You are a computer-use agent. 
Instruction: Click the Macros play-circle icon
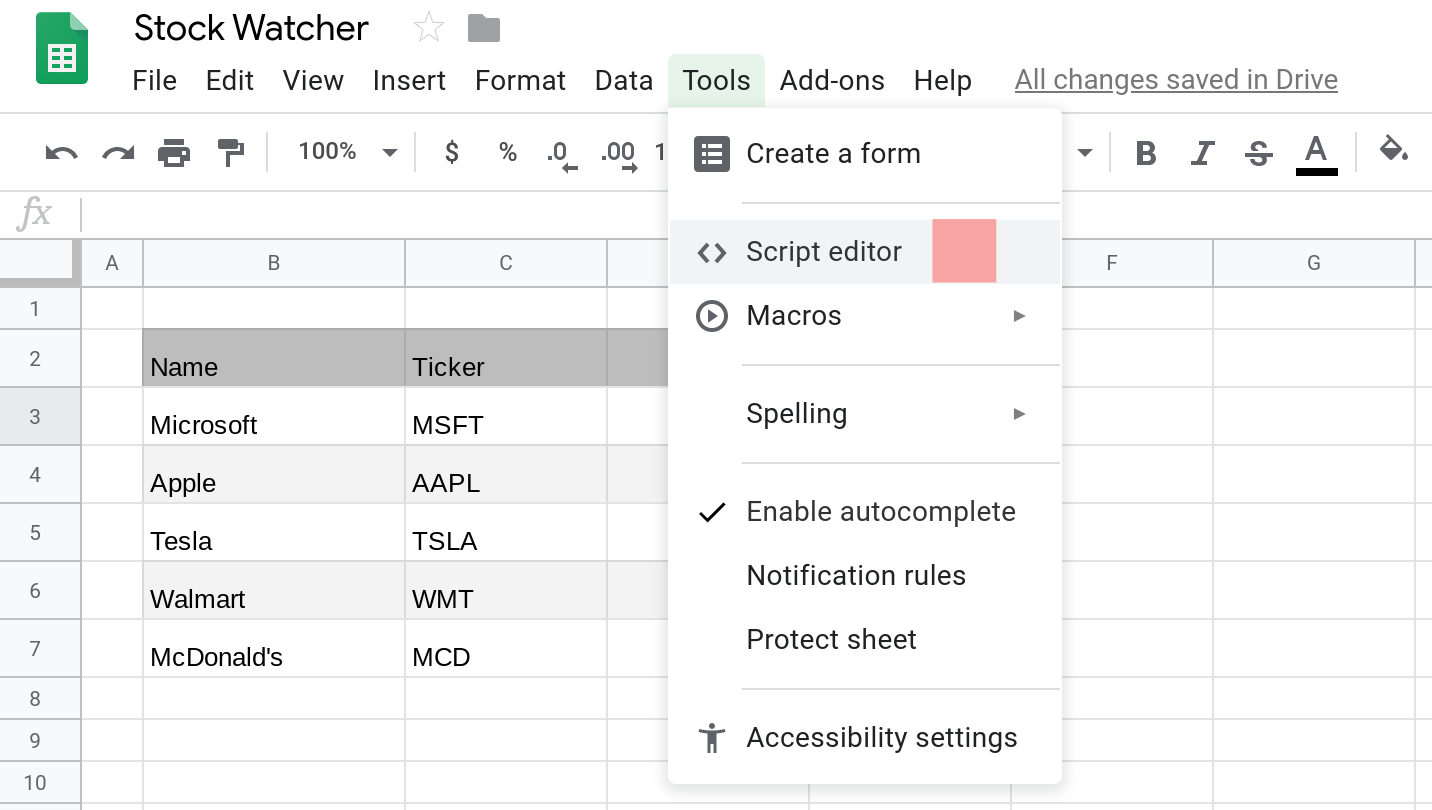(712, 316)
